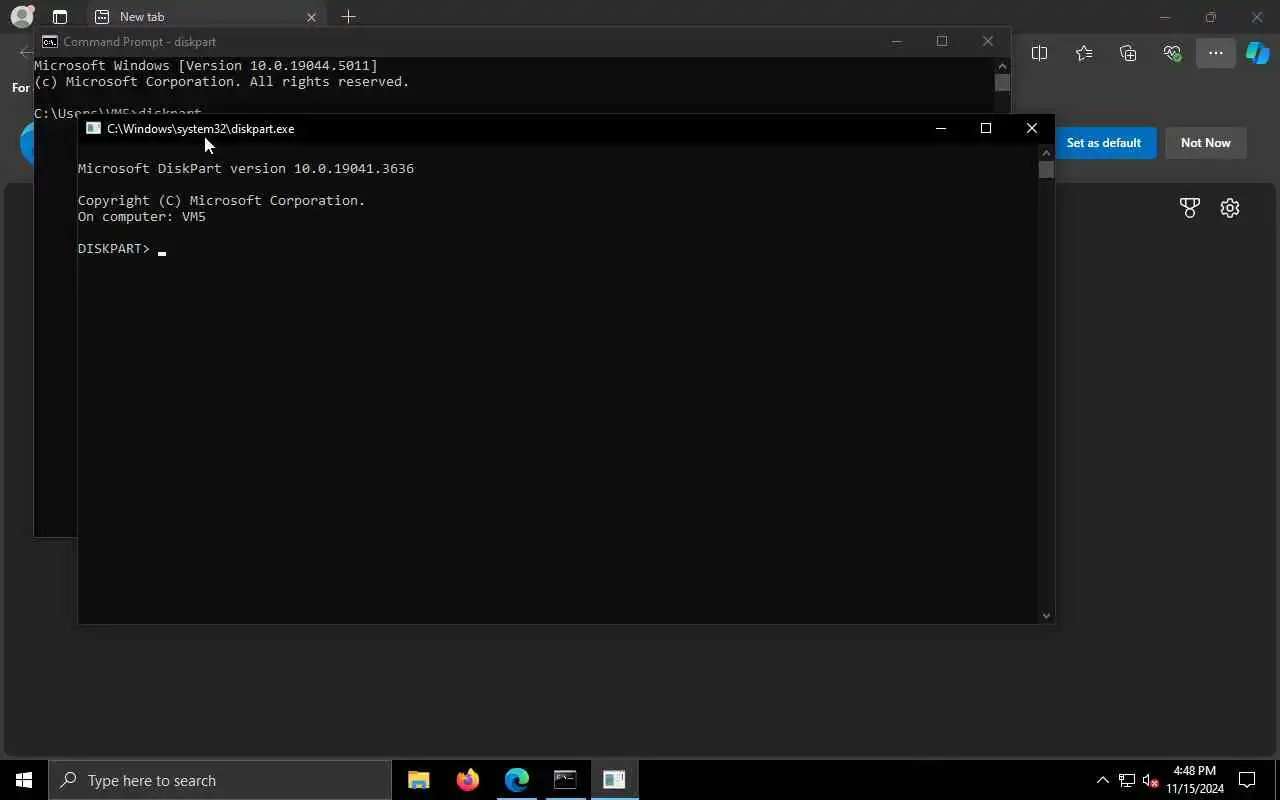Minimize the Command Prompt window
Screen dimensions: 1280x800
tap(896, 42)
